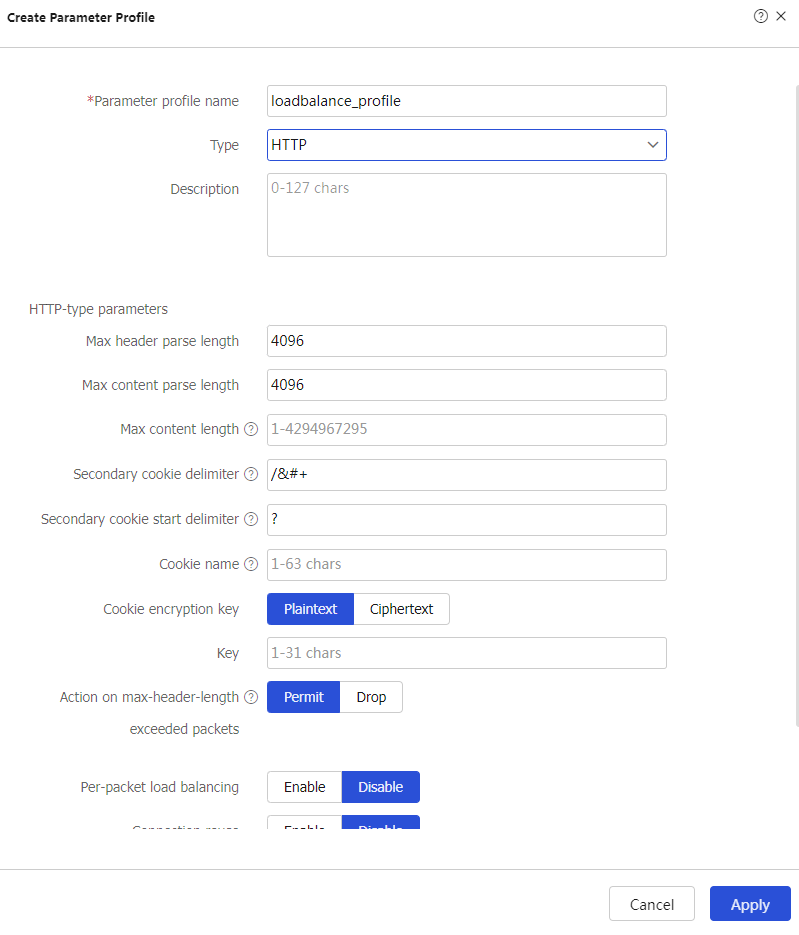This screenshot has height=935, width=799.
Task: Click help icon beside Secondary cookie delimiter
Action: tap(251, 475)
